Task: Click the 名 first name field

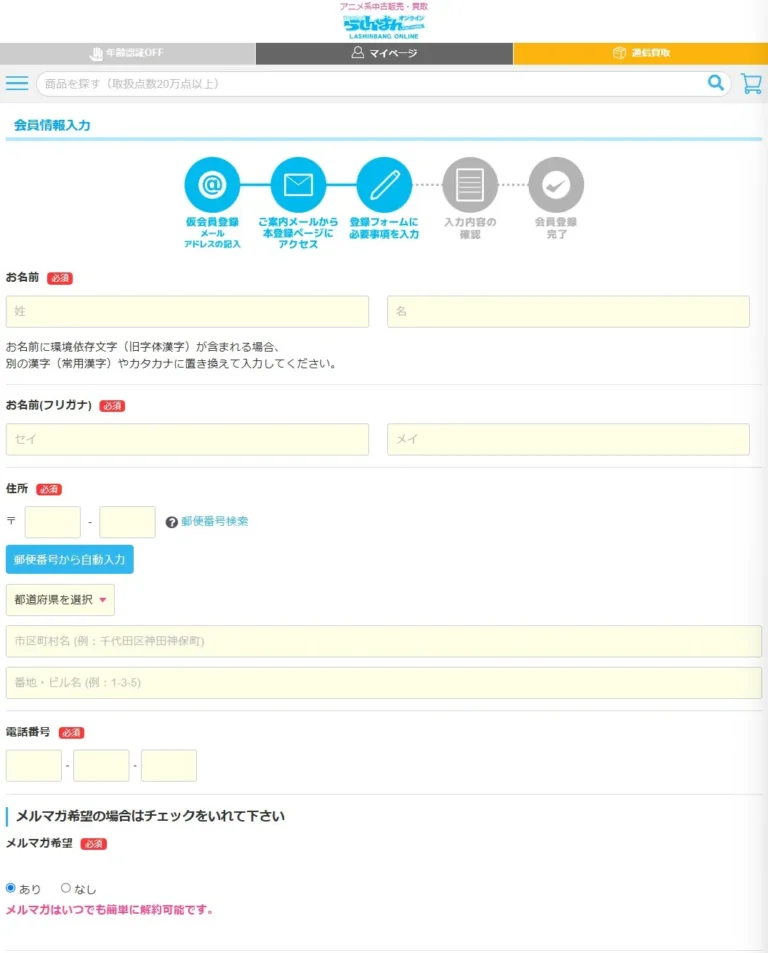Action: (568, 312)
